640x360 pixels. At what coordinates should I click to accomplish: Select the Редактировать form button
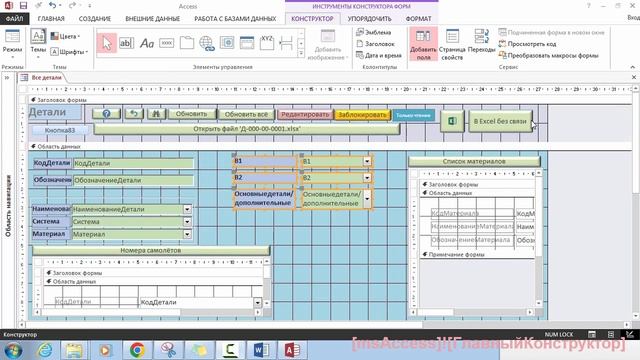(x=305, y=115)
